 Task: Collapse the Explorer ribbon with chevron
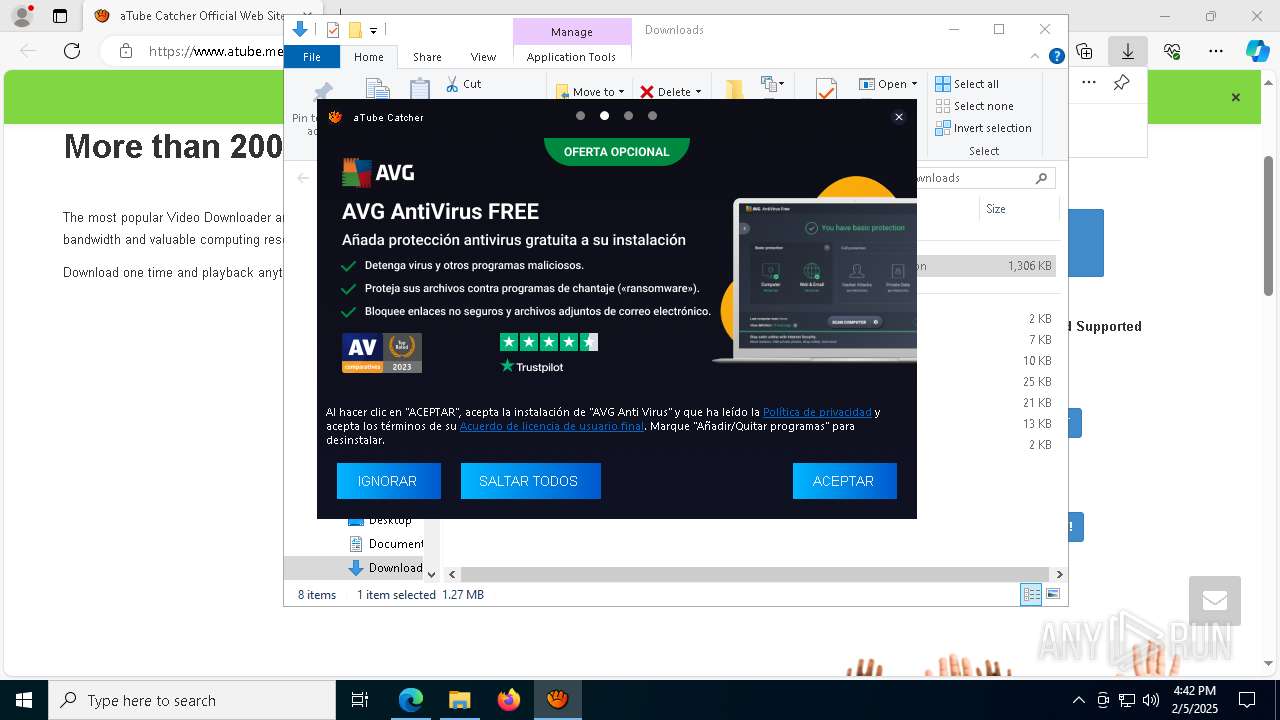[x=1036, y=57]
